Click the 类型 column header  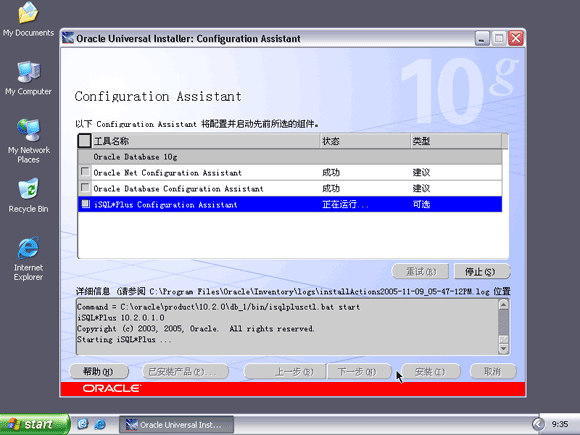tap(456, 141)
